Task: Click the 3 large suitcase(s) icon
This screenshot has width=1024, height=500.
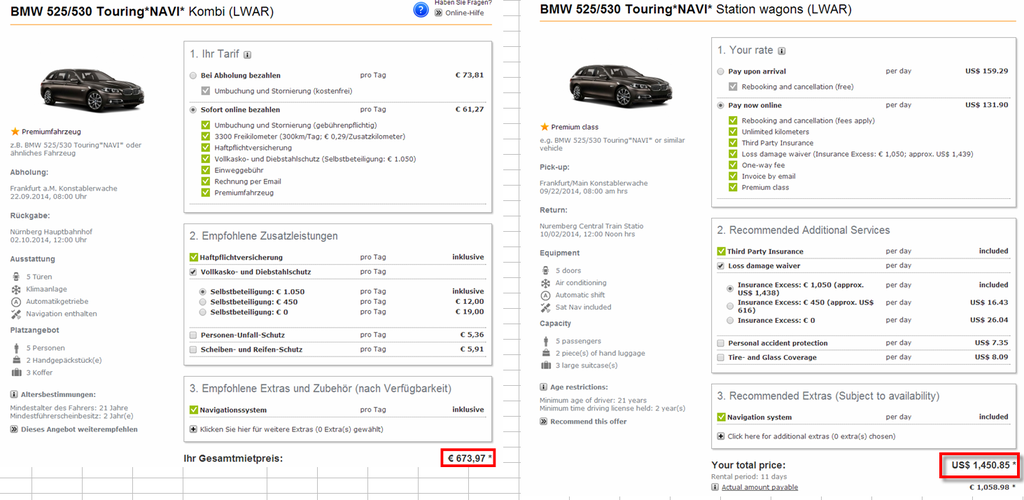Action: [x=545, y=366]
